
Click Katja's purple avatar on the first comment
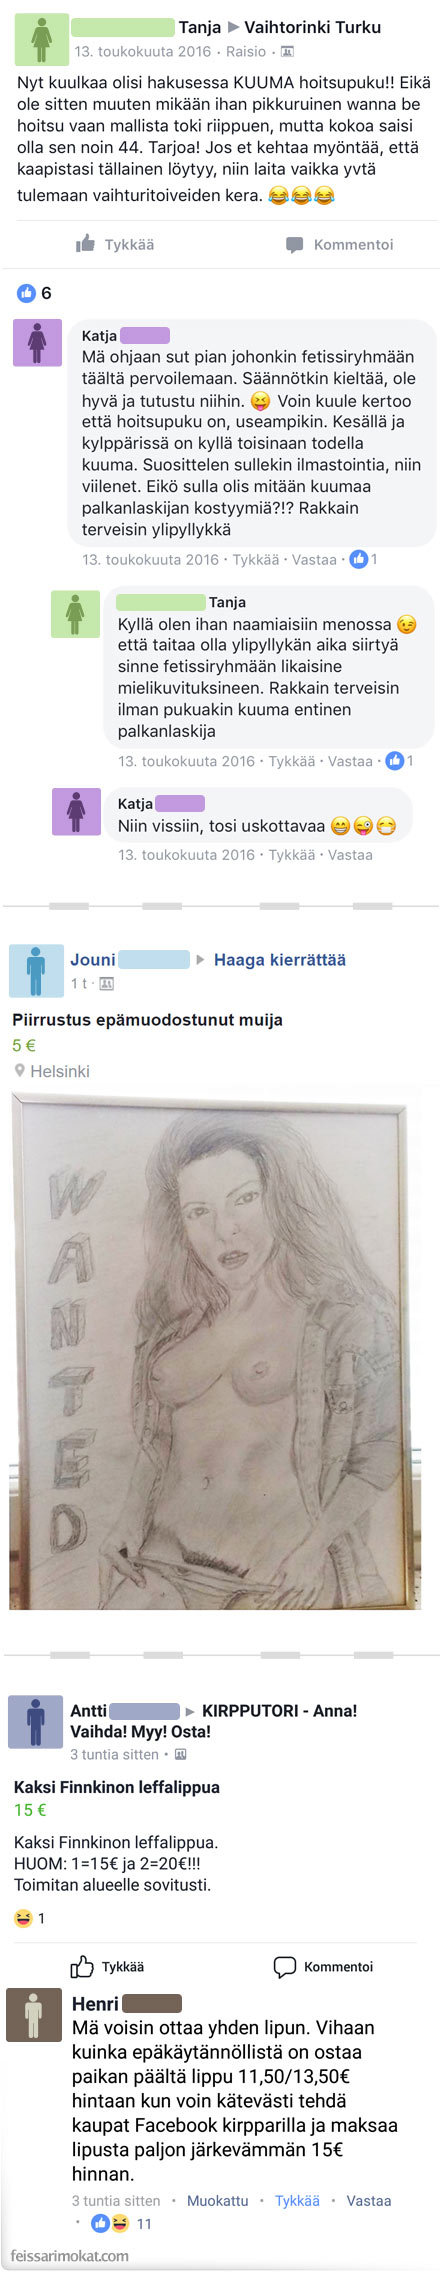(37, 343)
